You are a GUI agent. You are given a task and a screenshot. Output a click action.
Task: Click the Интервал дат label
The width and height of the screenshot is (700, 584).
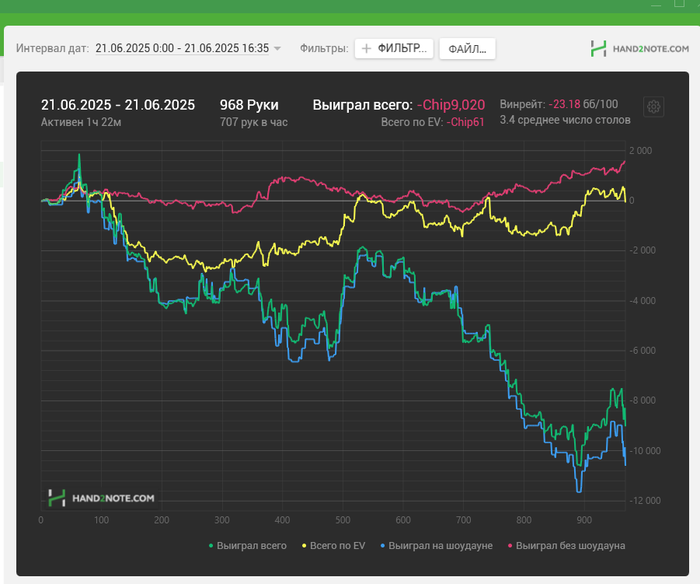coord(53,48)
